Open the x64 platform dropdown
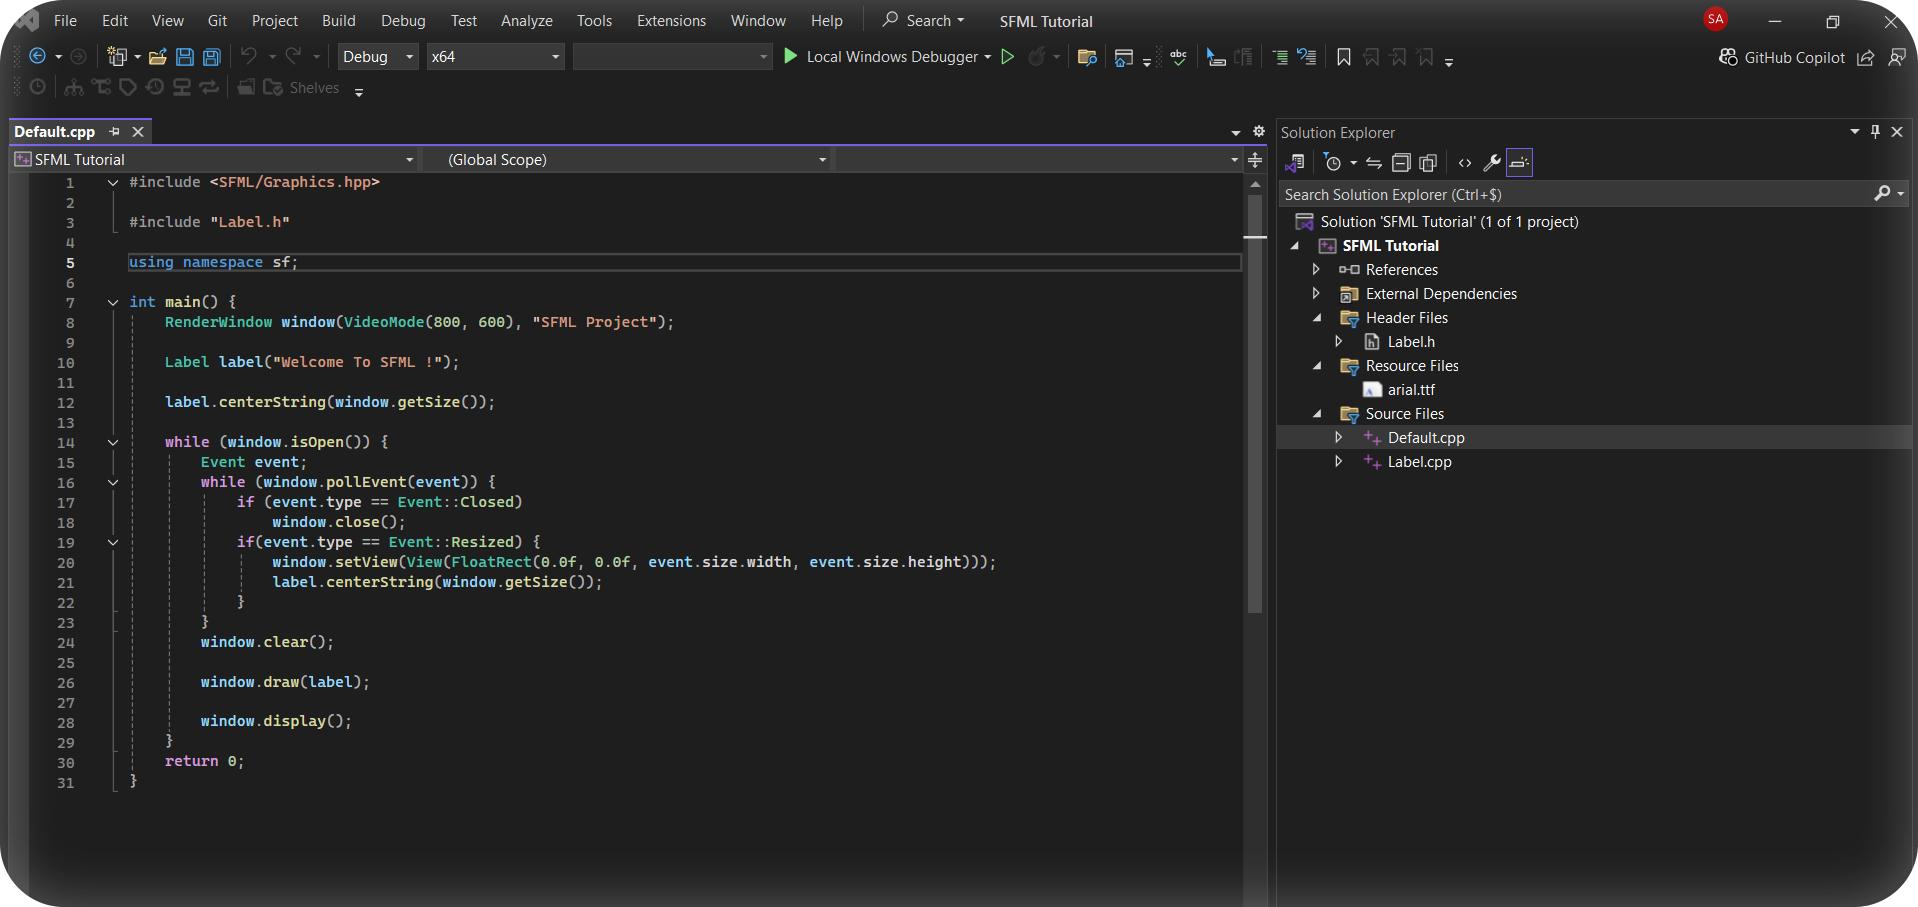 click(495, 57)
